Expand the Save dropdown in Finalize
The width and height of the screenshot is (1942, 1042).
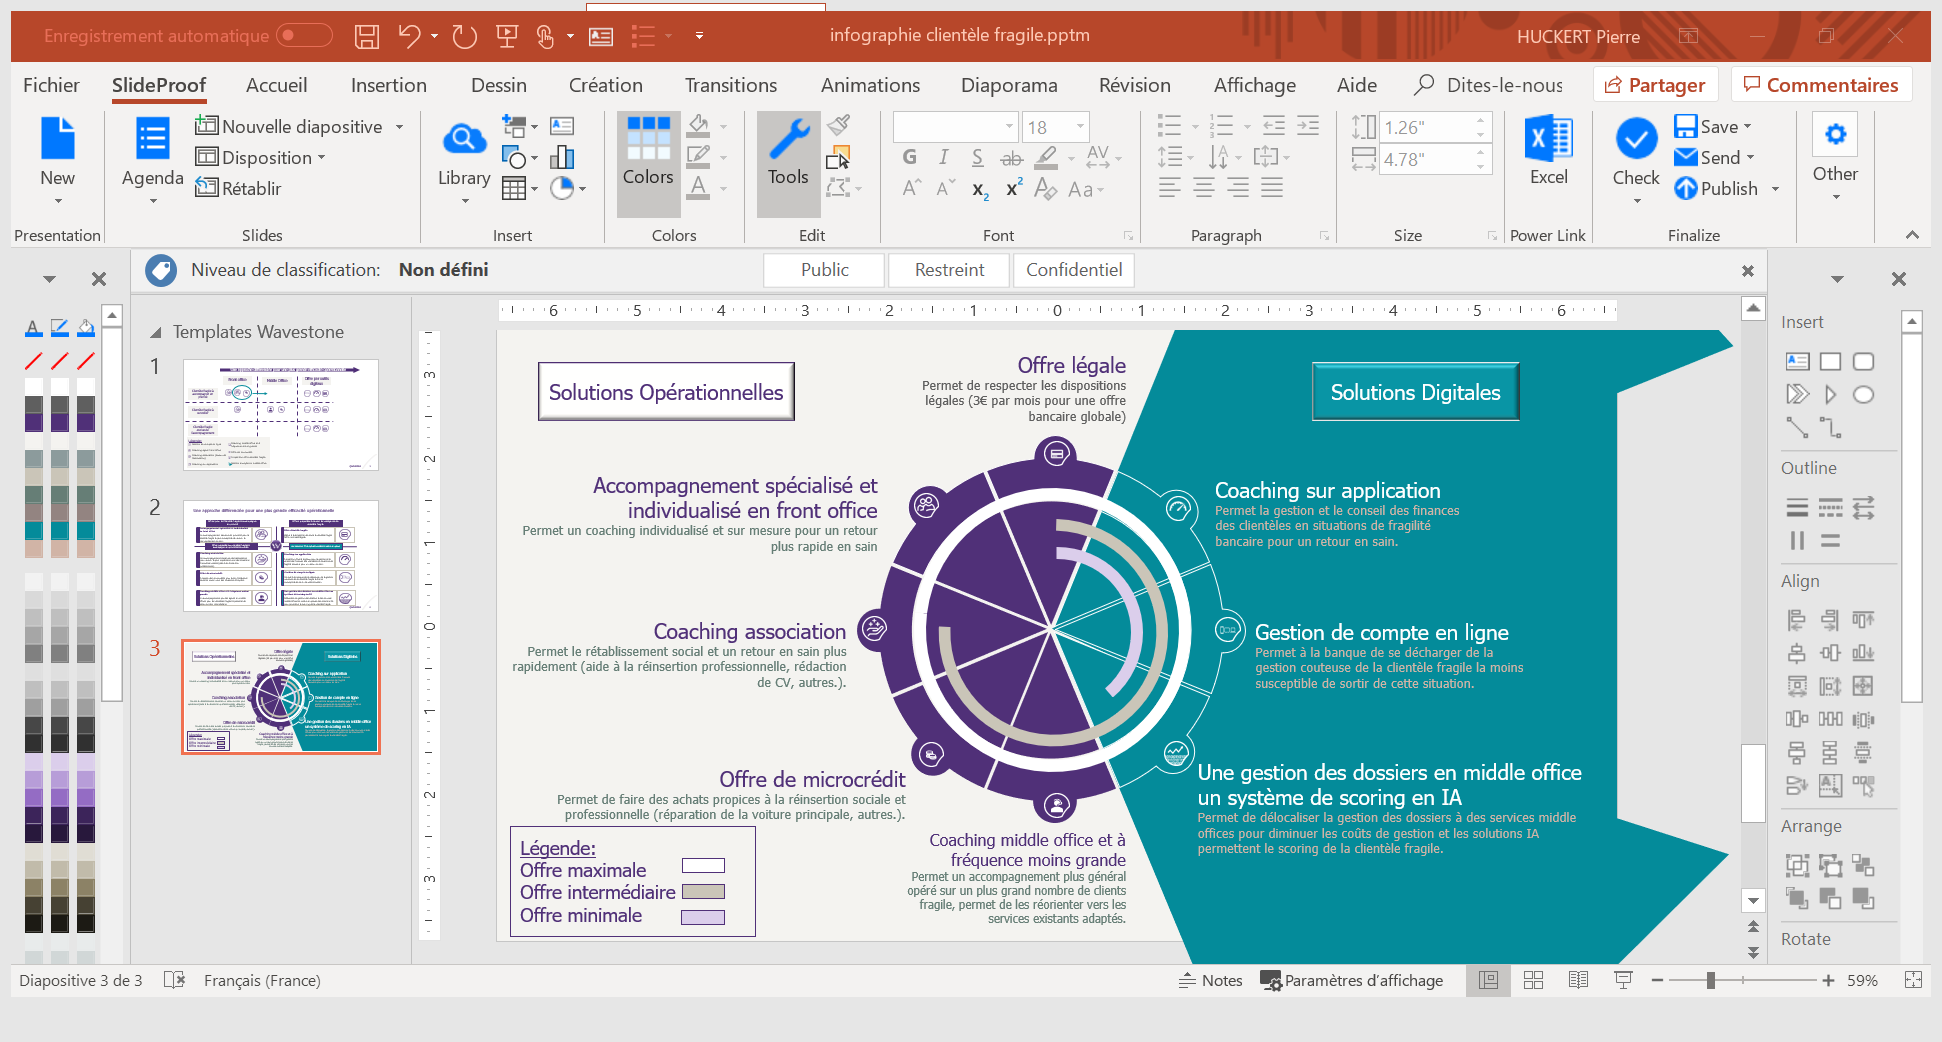[x=1747, y=127]
